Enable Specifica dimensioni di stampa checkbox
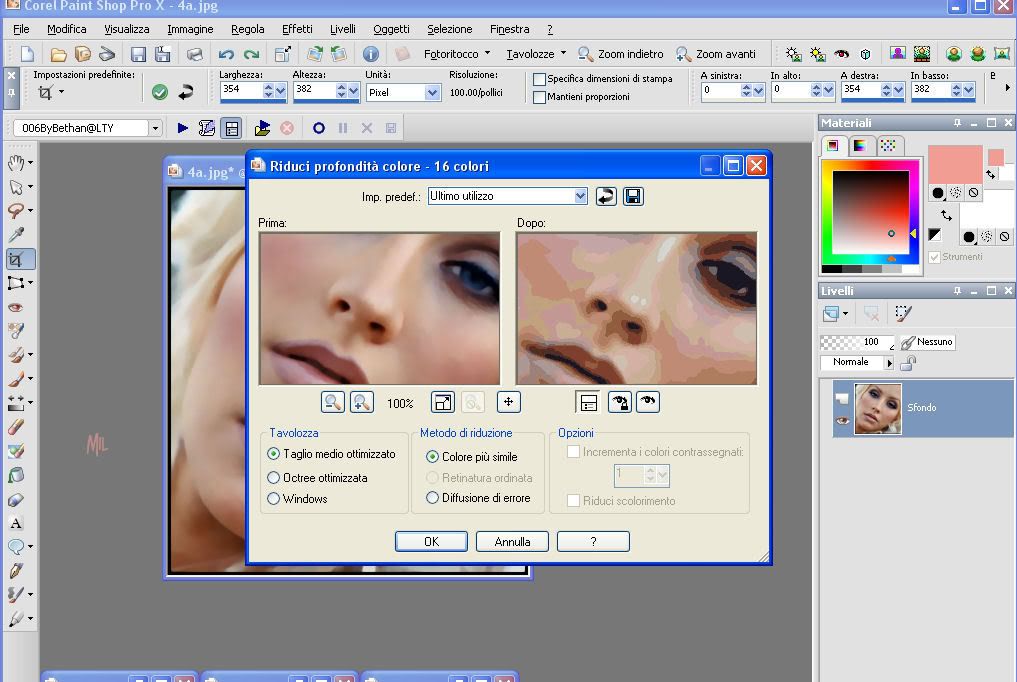 [539, 79]
